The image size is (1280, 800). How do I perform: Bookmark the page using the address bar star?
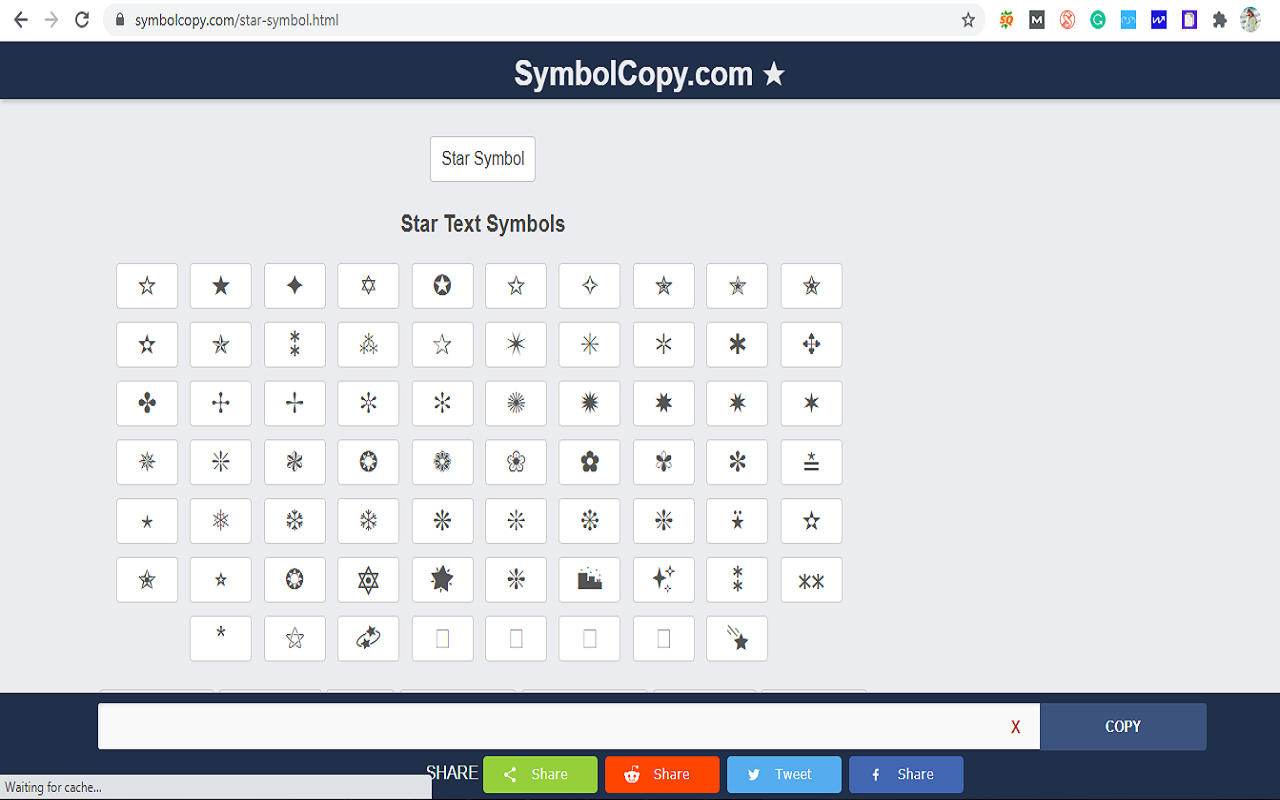[967, 18]
